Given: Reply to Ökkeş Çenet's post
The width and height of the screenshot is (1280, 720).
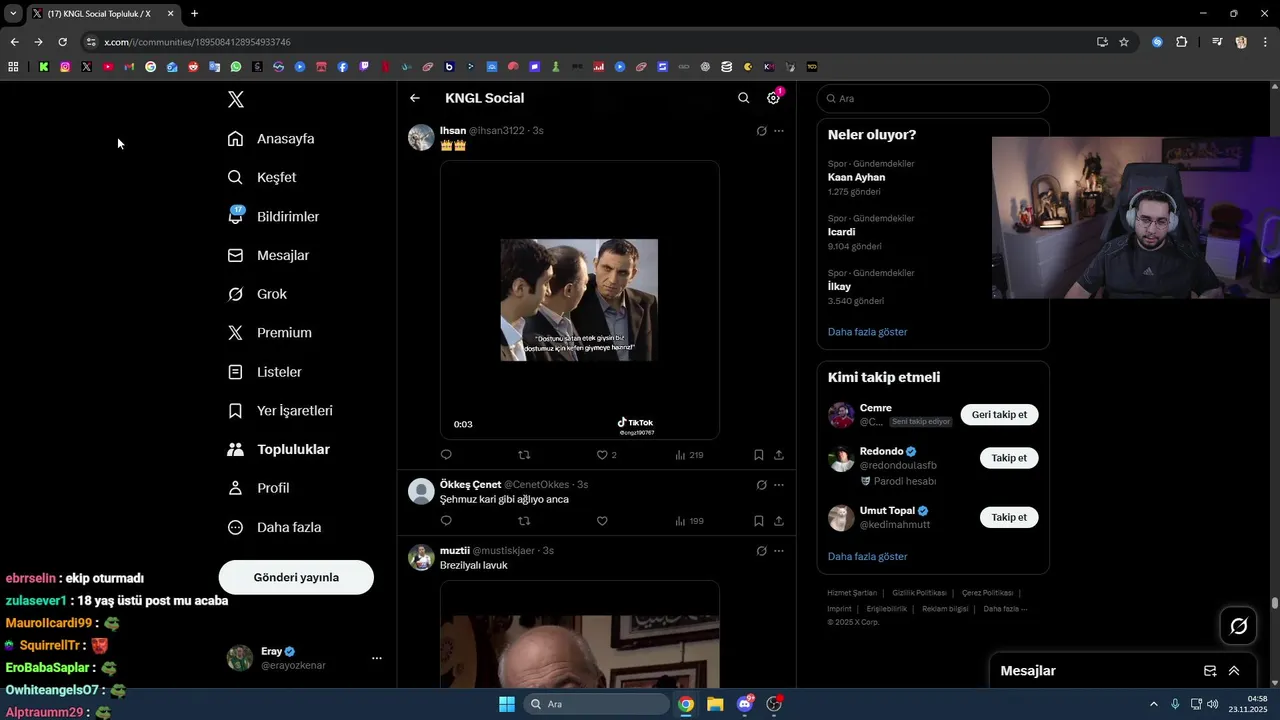Looking at the screenshot, I should point(446,521).
